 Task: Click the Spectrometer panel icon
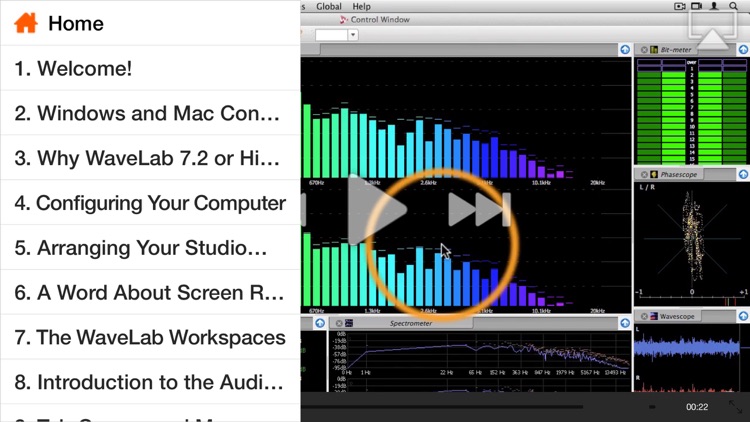tap(349, 323)
